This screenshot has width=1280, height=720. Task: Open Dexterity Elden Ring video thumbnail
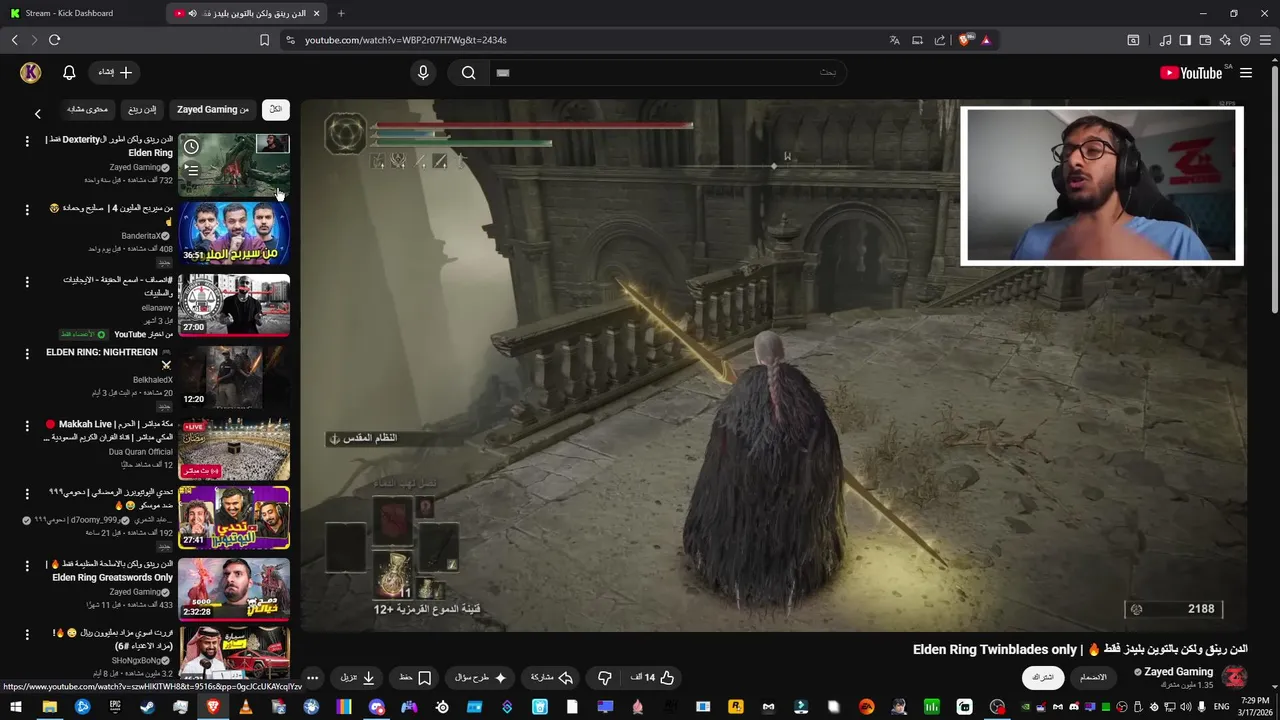click(x=234, y=164)
